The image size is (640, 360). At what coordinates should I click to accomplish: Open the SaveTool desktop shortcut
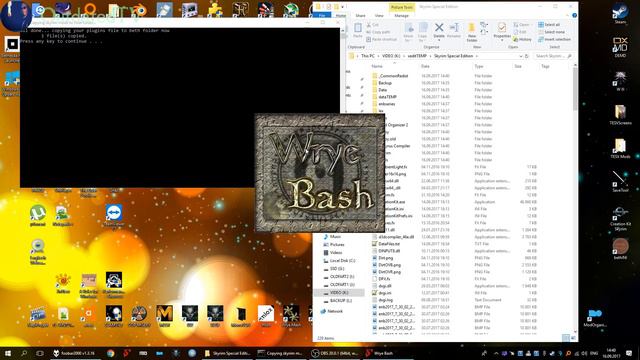point(620,182)
